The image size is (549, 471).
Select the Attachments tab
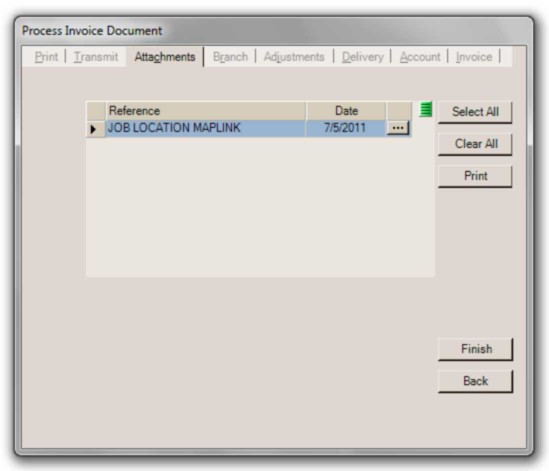165,56
